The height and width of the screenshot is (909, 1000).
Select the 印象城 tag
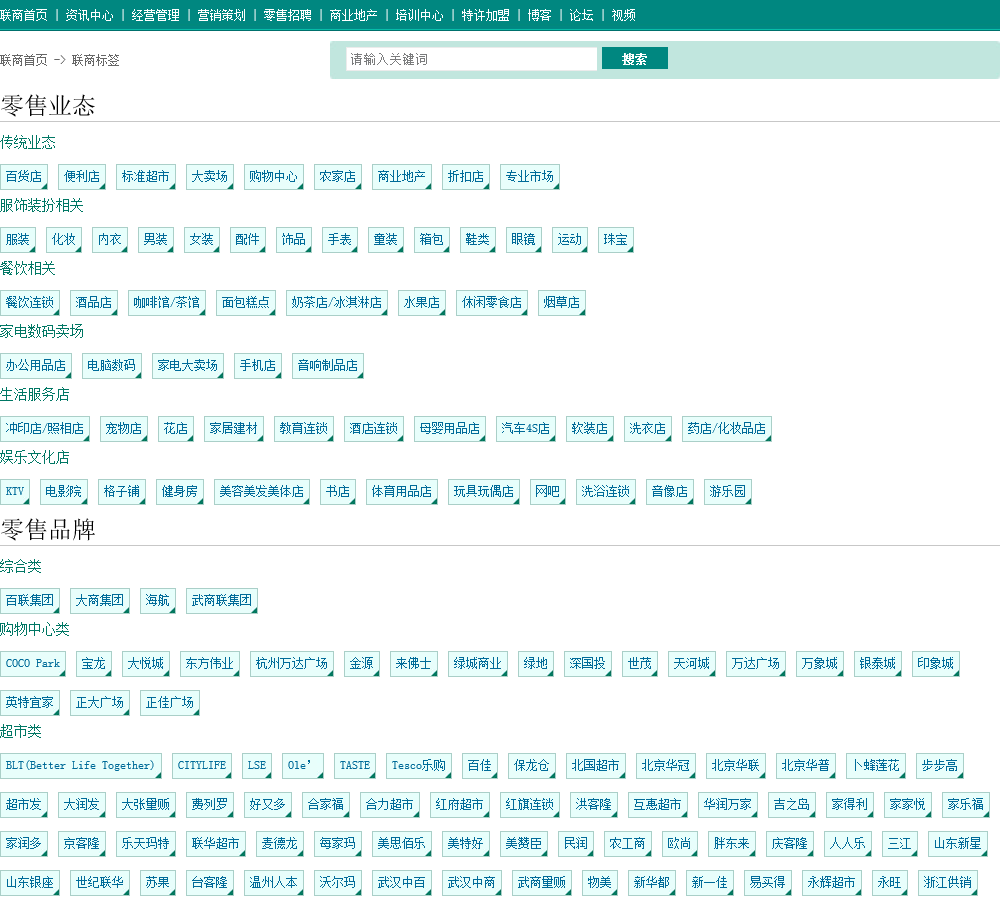[936, 664]
